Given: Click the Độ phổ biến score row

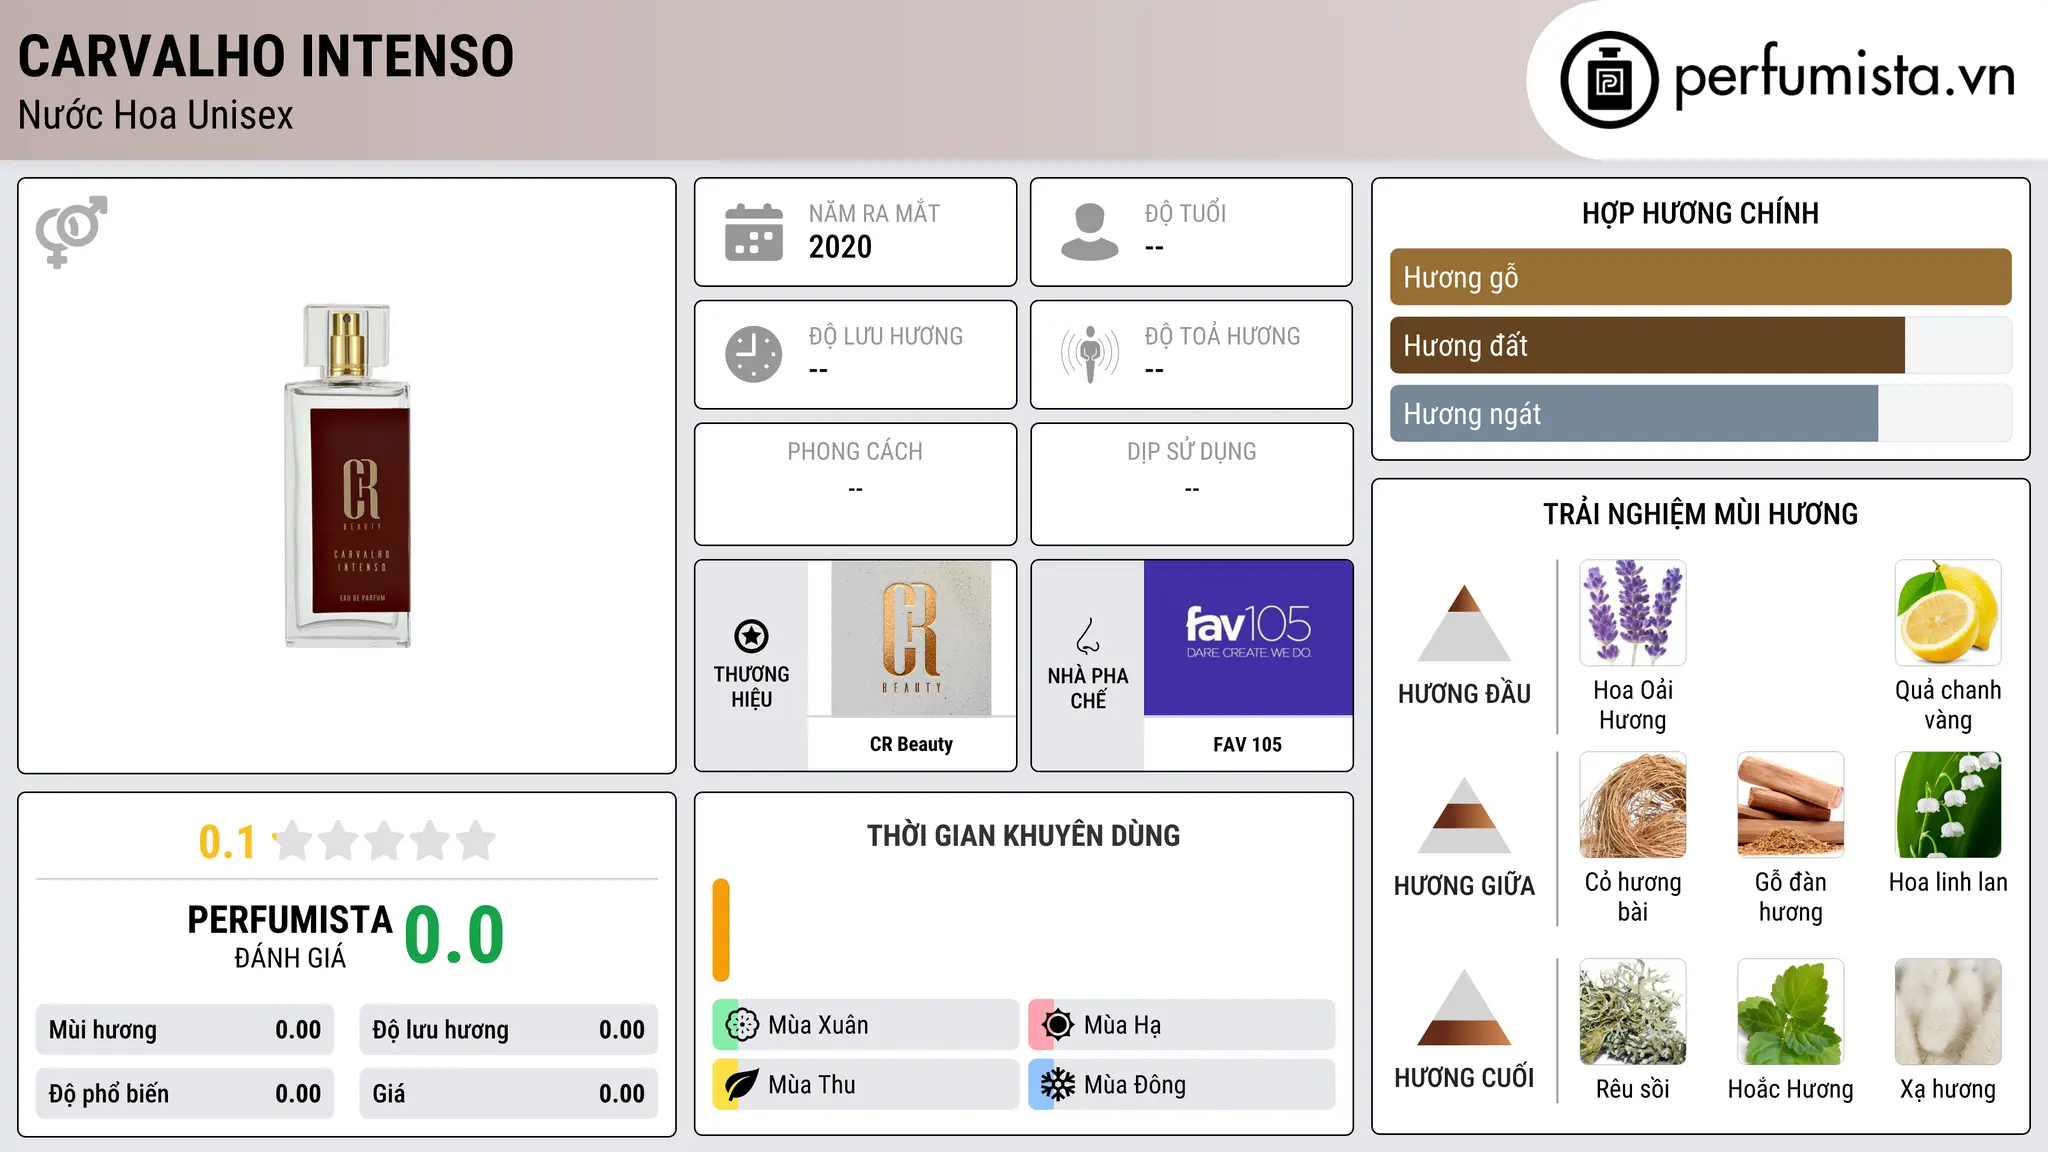Looking at the screenshot, I should point(185,1094).
